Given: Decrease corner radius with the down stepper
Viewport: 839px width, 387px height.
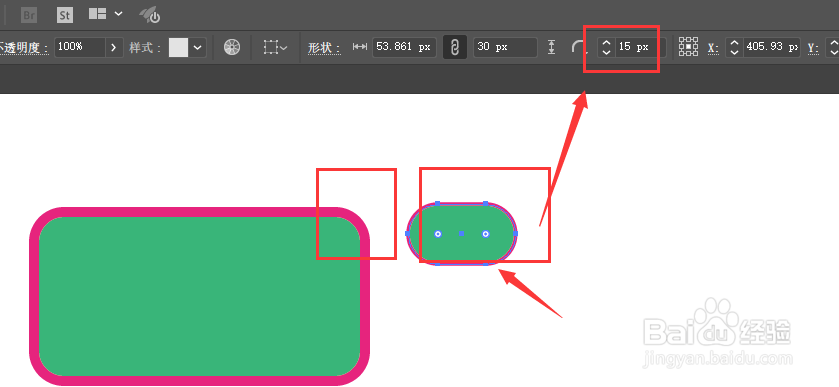Looking at the screenshot, I should tap(606, 52).
